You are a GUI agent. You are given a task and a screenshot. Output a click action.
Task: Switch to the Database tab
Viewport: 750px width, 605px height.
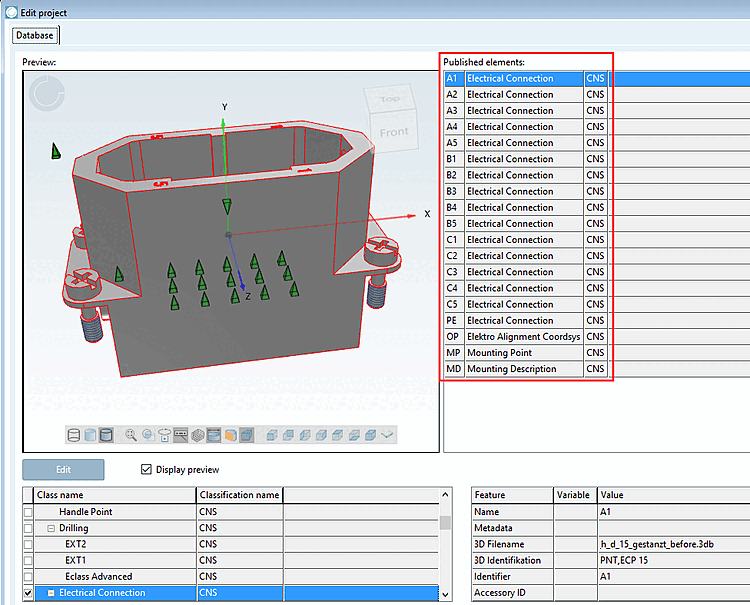pos(35,36)
